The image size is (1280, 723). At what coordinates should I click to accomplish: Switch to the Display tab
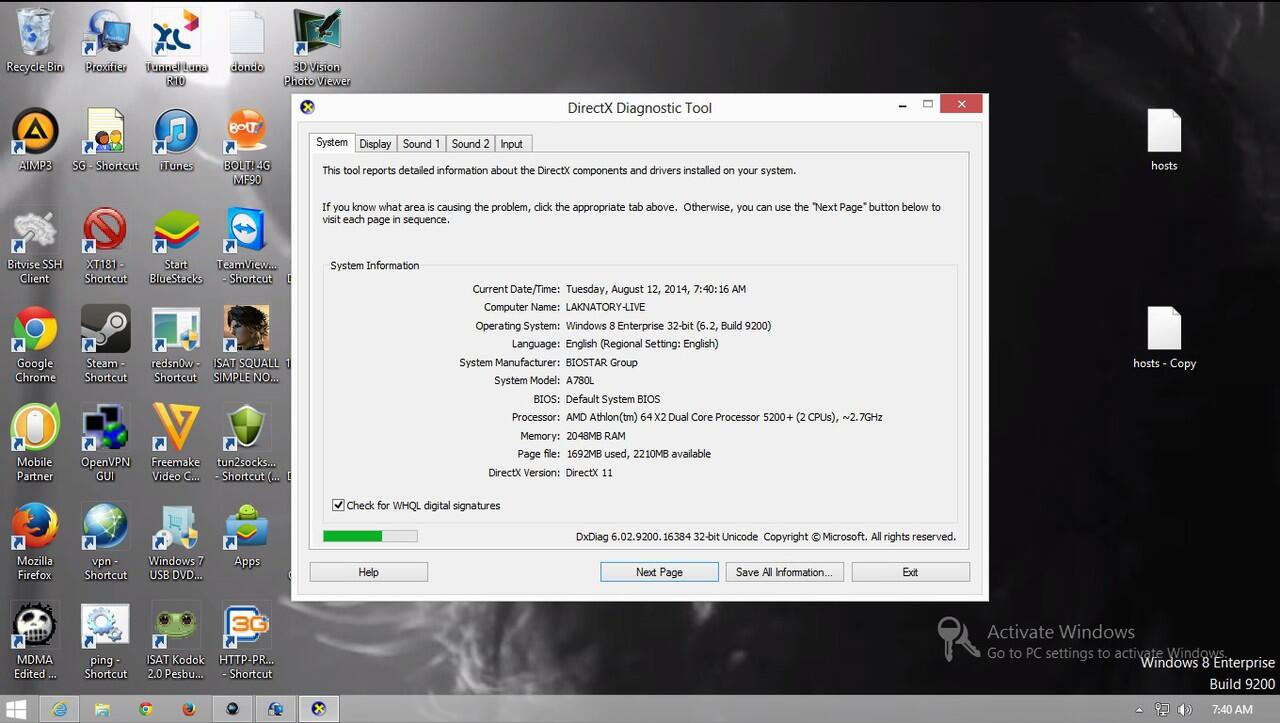[375, 144]
